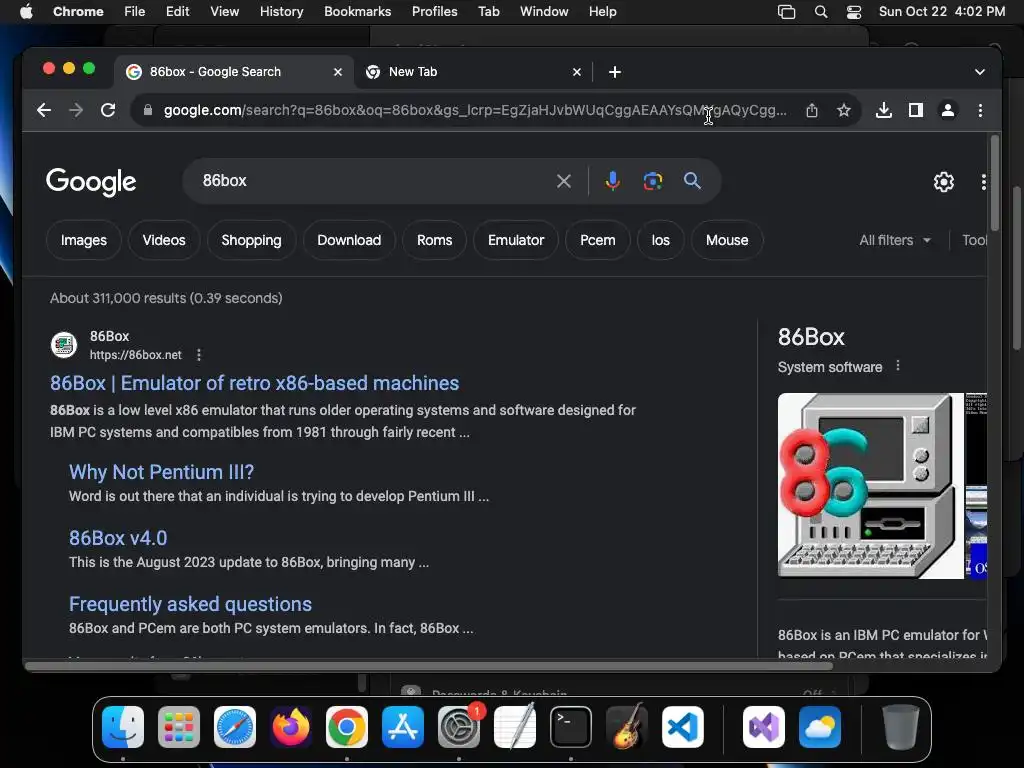
Task: Filter results by Shopping
Action: [251, 240]
